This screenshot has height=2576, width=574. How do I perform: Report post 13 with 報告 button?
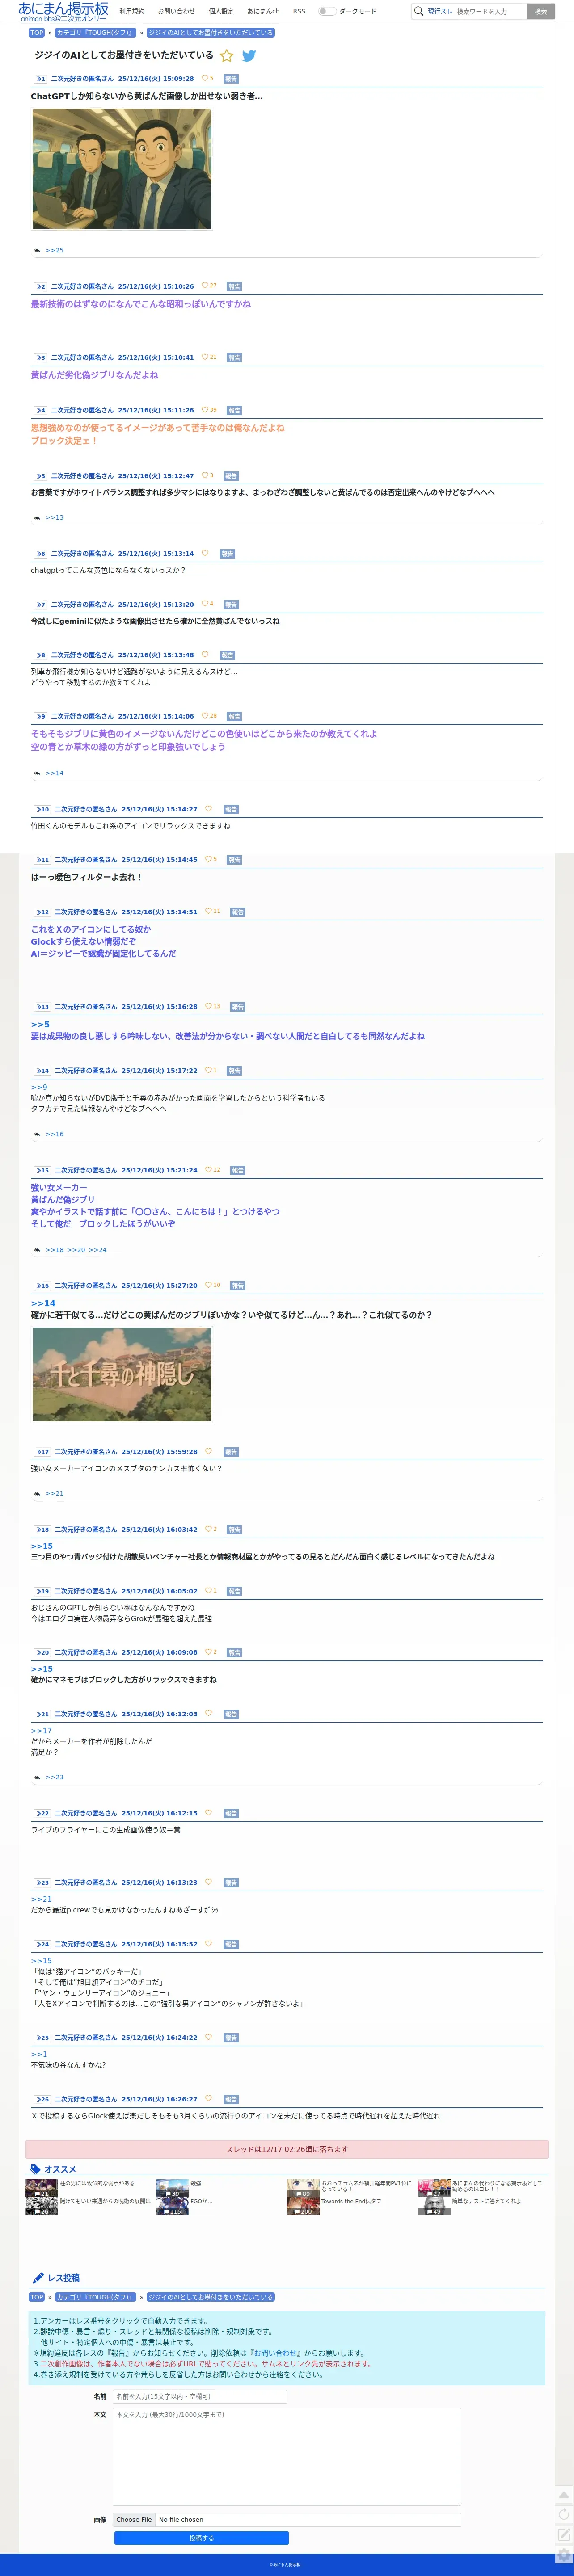tap(237, 1007)
